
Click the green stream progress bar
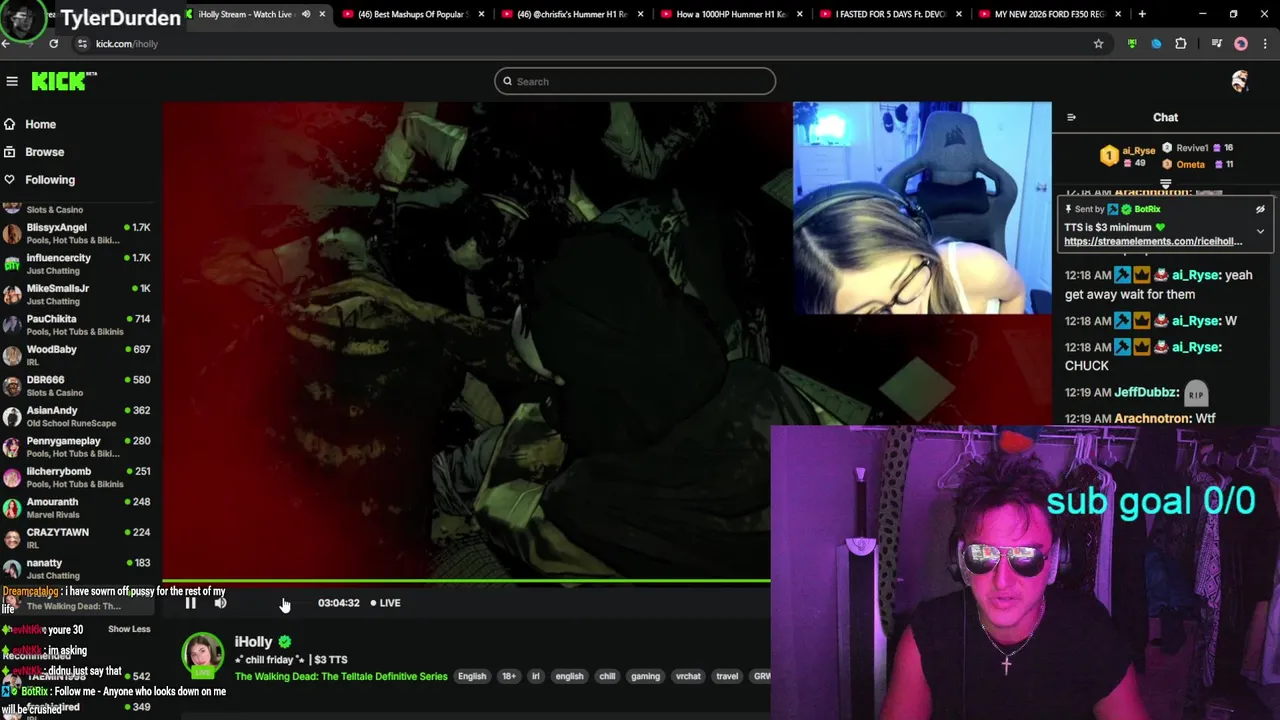(x=466, y=580)
